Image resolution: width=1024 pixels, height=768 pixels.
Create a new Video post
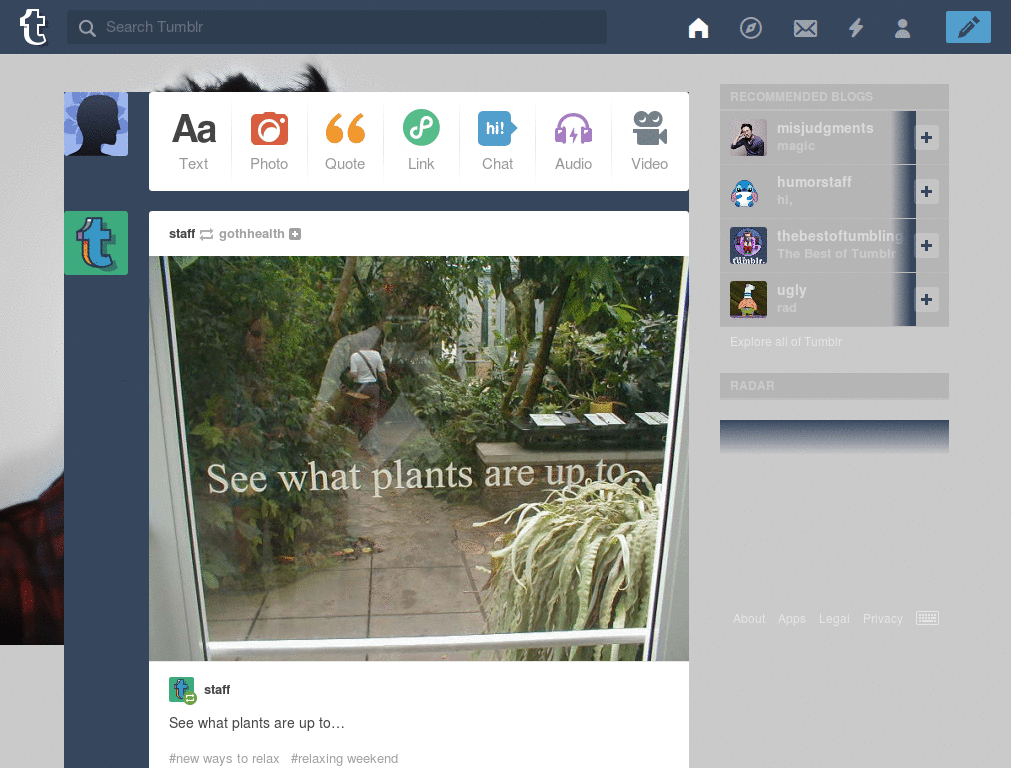click(x=649, y=141)
